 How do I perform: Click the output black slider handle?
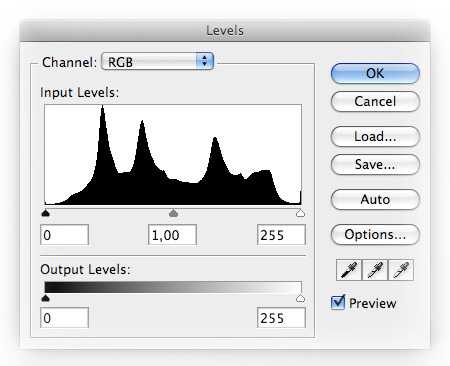tap(46, 298)
